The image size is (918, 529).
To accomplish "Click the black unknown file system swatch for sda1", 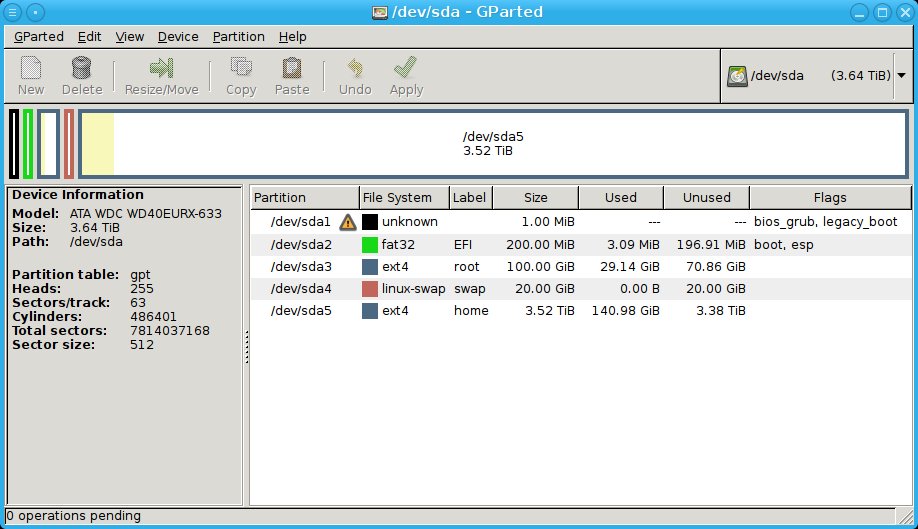I will pos(369,222).
